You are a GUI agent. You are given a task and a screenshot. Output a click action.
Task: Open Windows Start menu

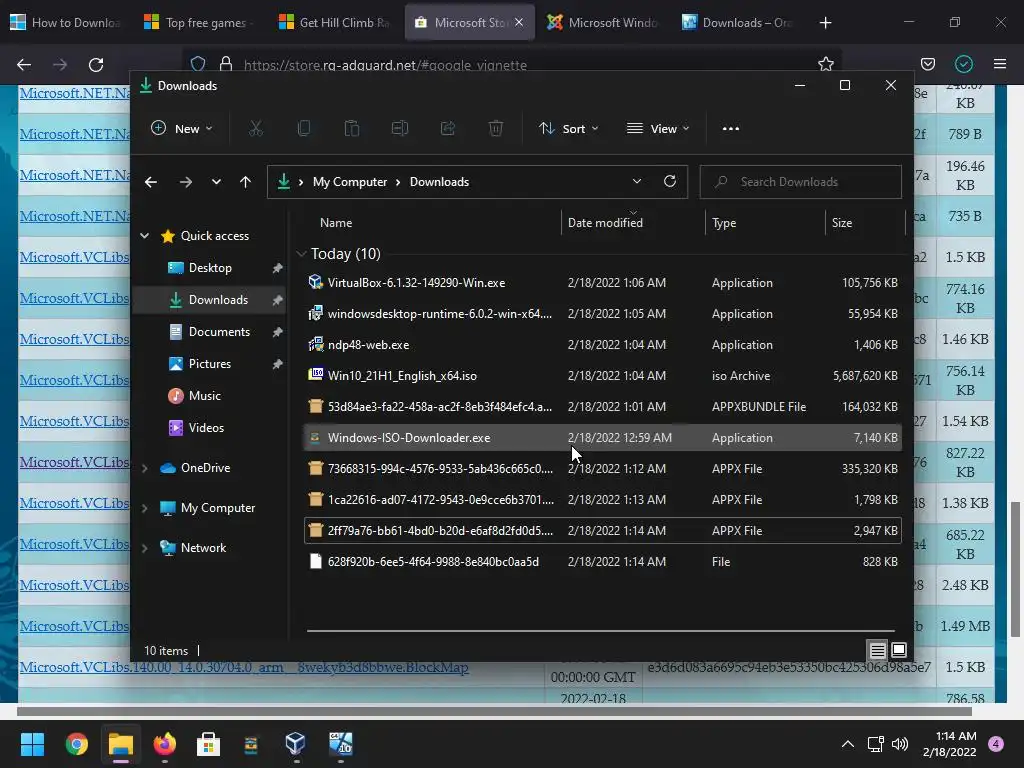point(32,744)
